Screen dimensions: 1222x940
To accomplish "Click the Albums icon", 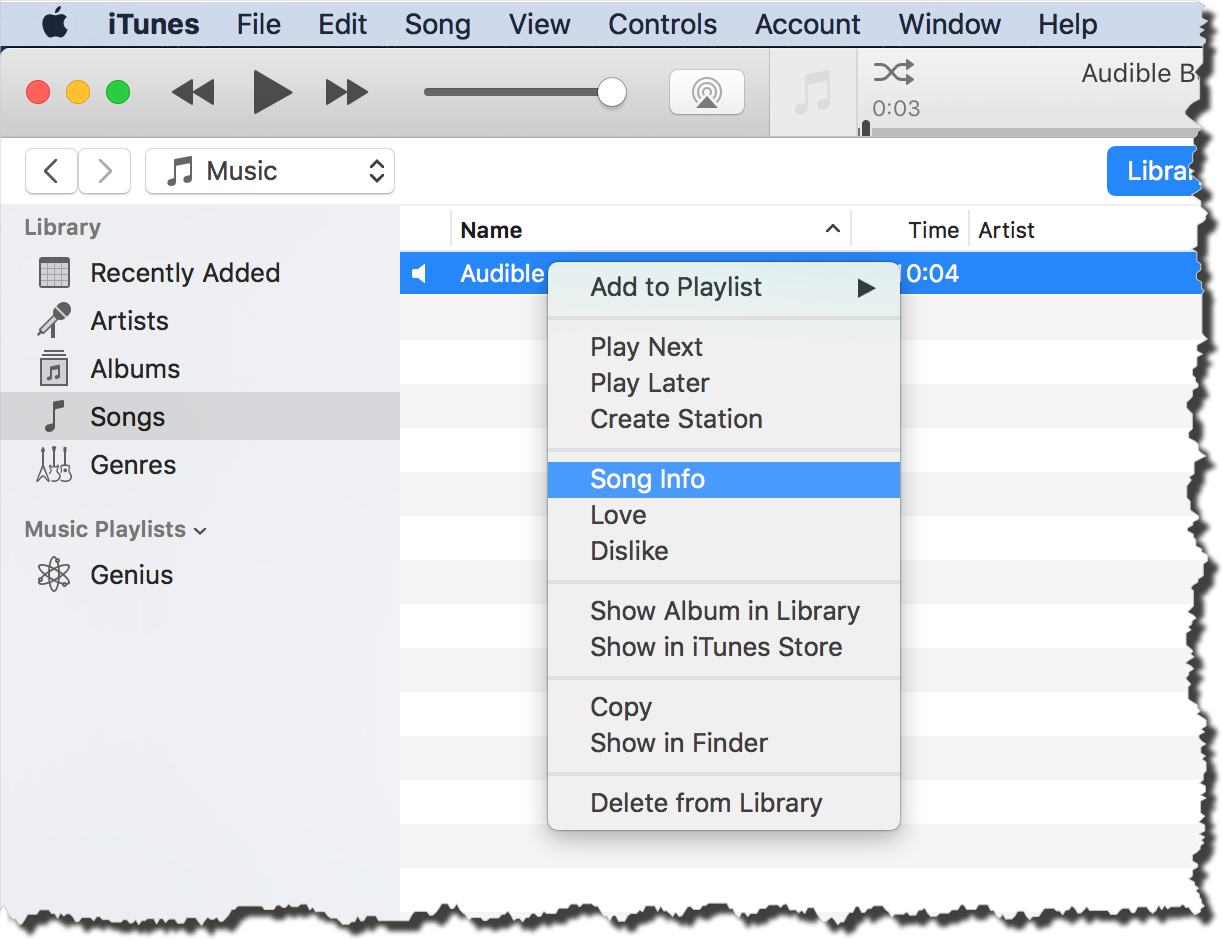I will pyautogui.click(x=54, y=369).
